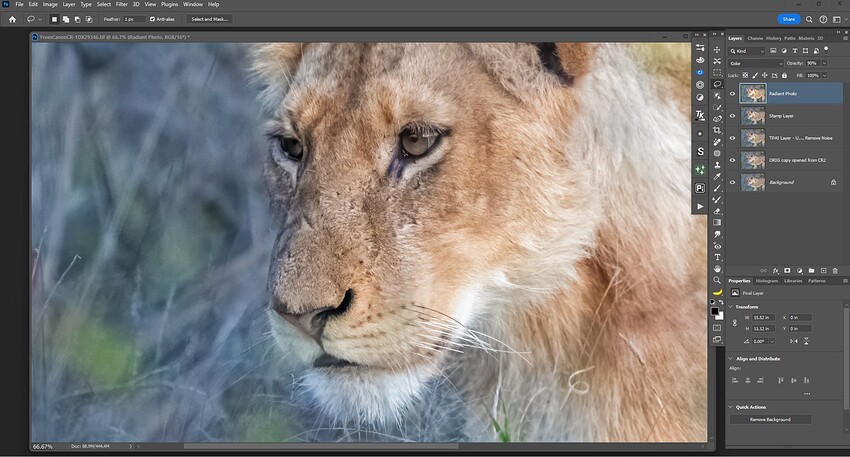Viewport: 850px width, 457px height.
Task: Switch to the History tab
Action: click(x=774, y=38)
